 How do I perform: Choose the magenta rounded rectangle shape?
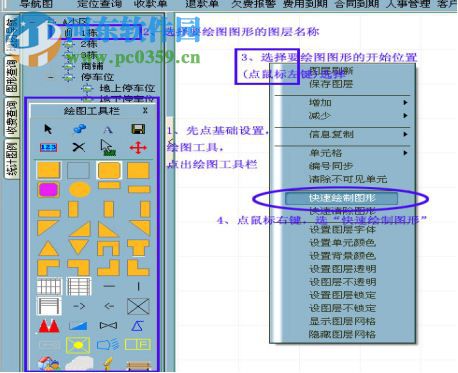coord(49,190)
